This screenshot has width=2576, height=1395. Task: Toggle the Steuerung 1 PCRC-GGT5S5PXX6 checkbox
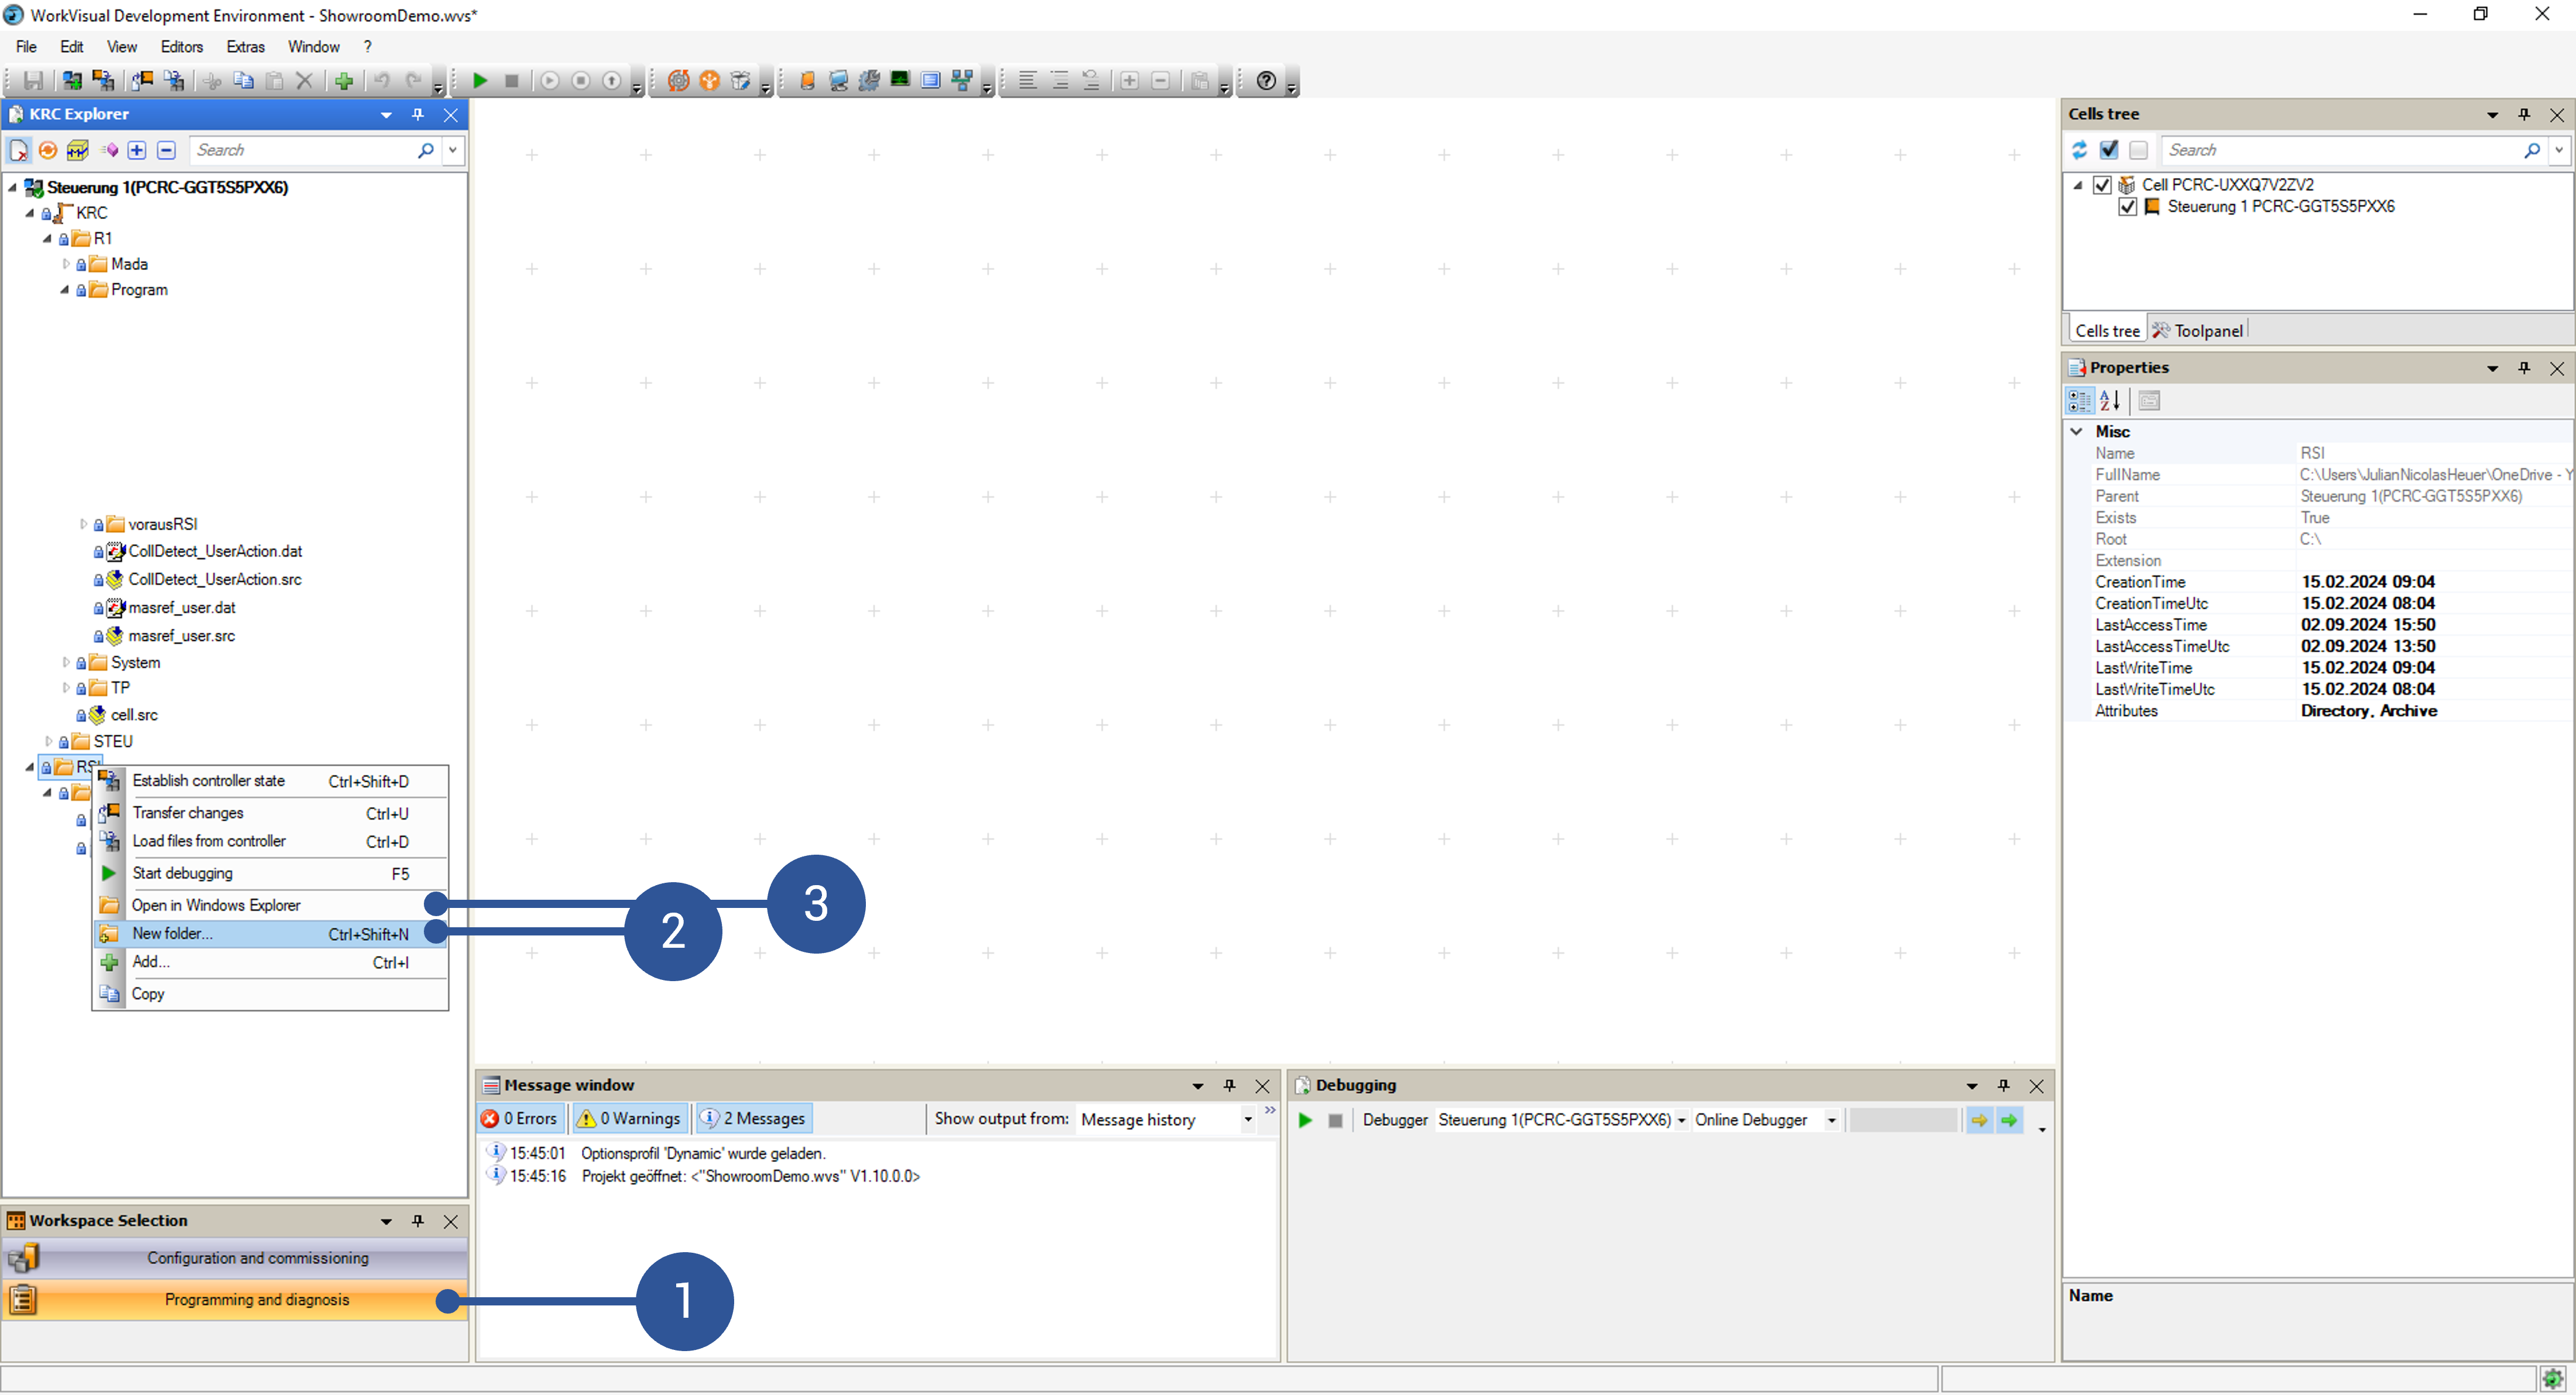pos(2128,207)
